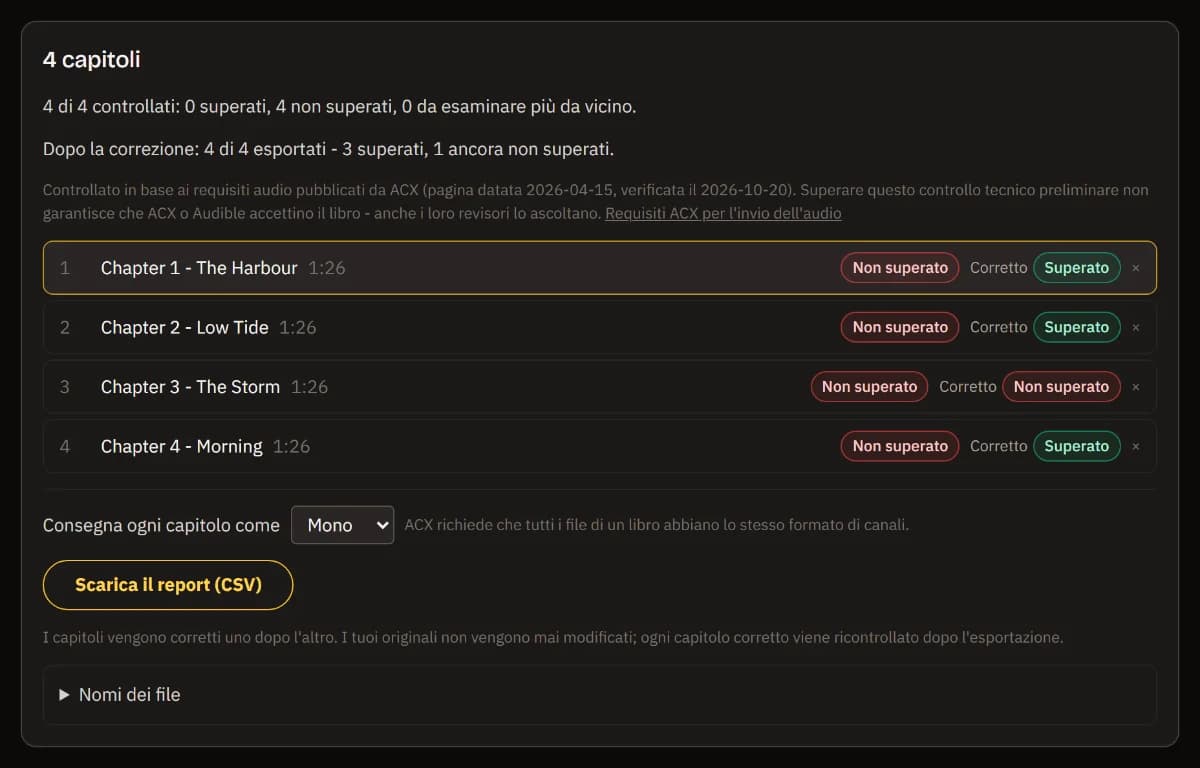Click the 1:26 duration of Chapter 3
The width and height of the screenshot is (1200, 768).
pyautogui.click(x=309, y=387)
